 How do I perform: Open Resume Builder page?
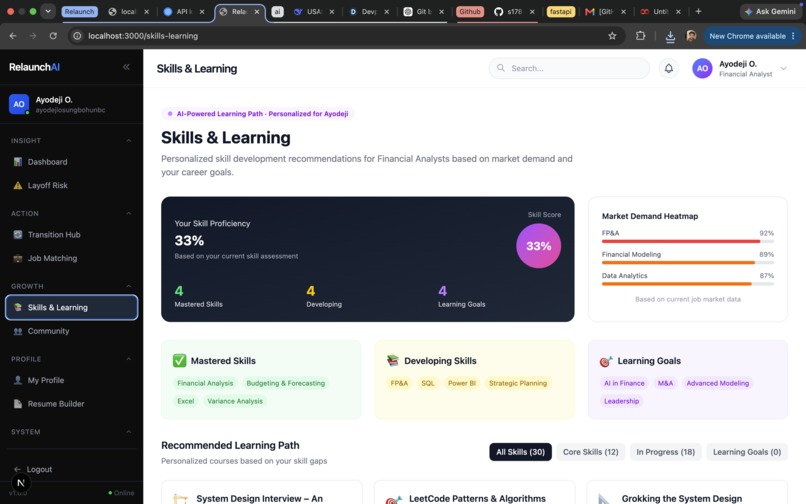[71, 404]
